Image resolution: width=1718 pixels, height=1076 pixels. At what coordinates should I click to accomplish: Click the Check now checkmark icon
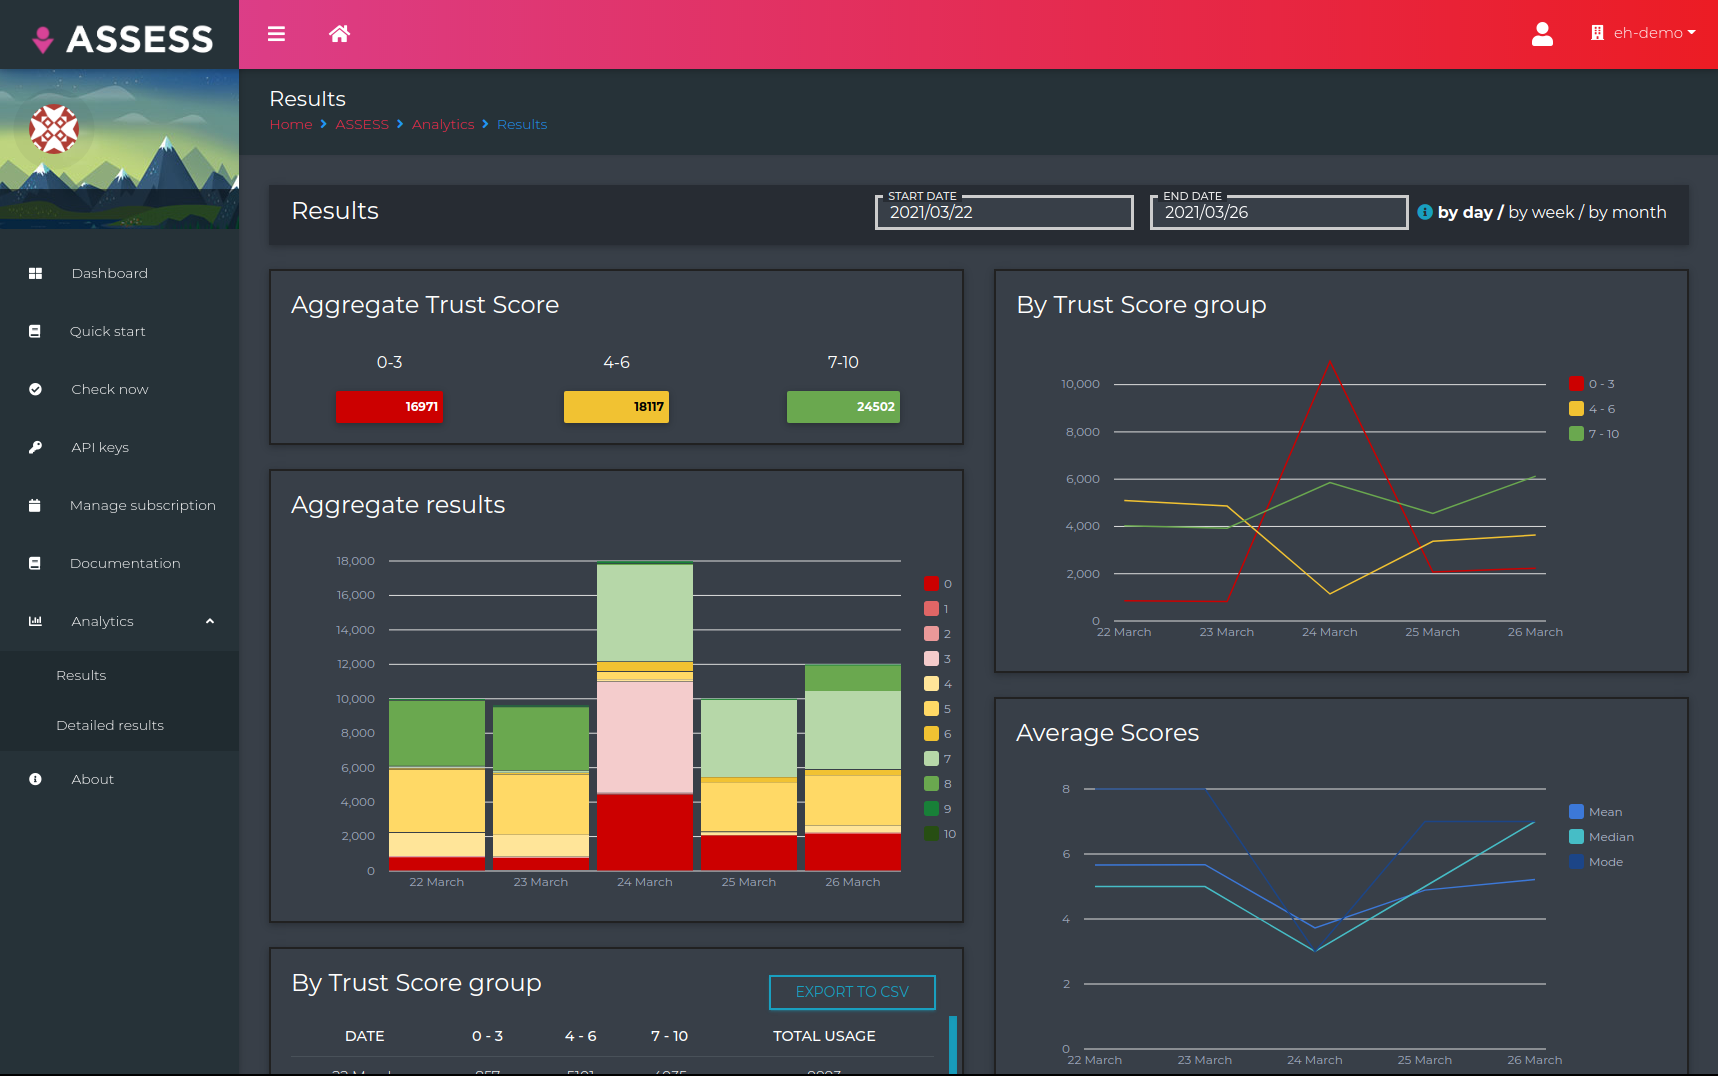[x=35, y=389]
